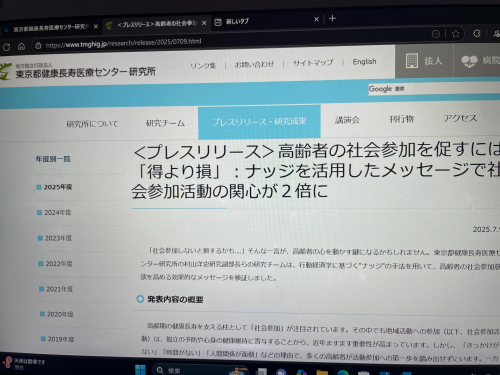Add page to favorites star icon

(x=456, y=34)
